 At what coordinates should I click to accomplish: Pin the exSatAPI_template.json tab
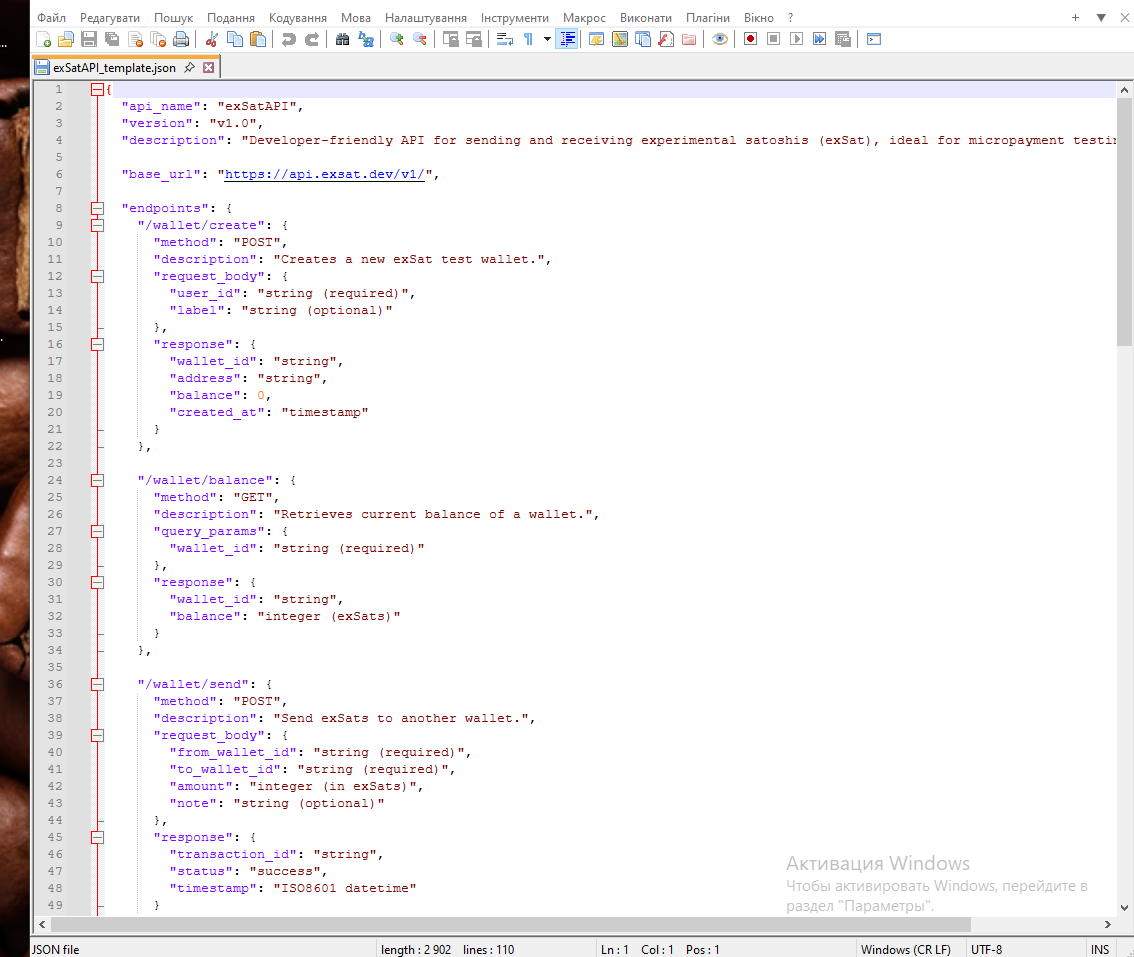[x=189, y=67]
